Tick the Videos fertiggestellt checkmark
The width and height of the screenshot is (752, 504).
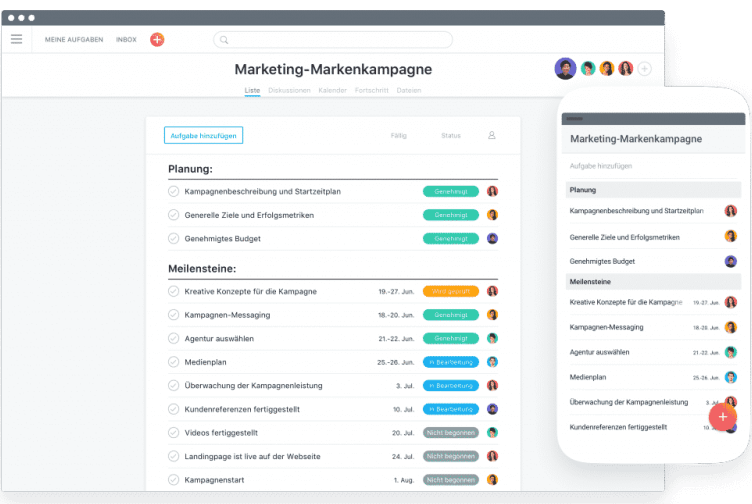tap(174, 433)
